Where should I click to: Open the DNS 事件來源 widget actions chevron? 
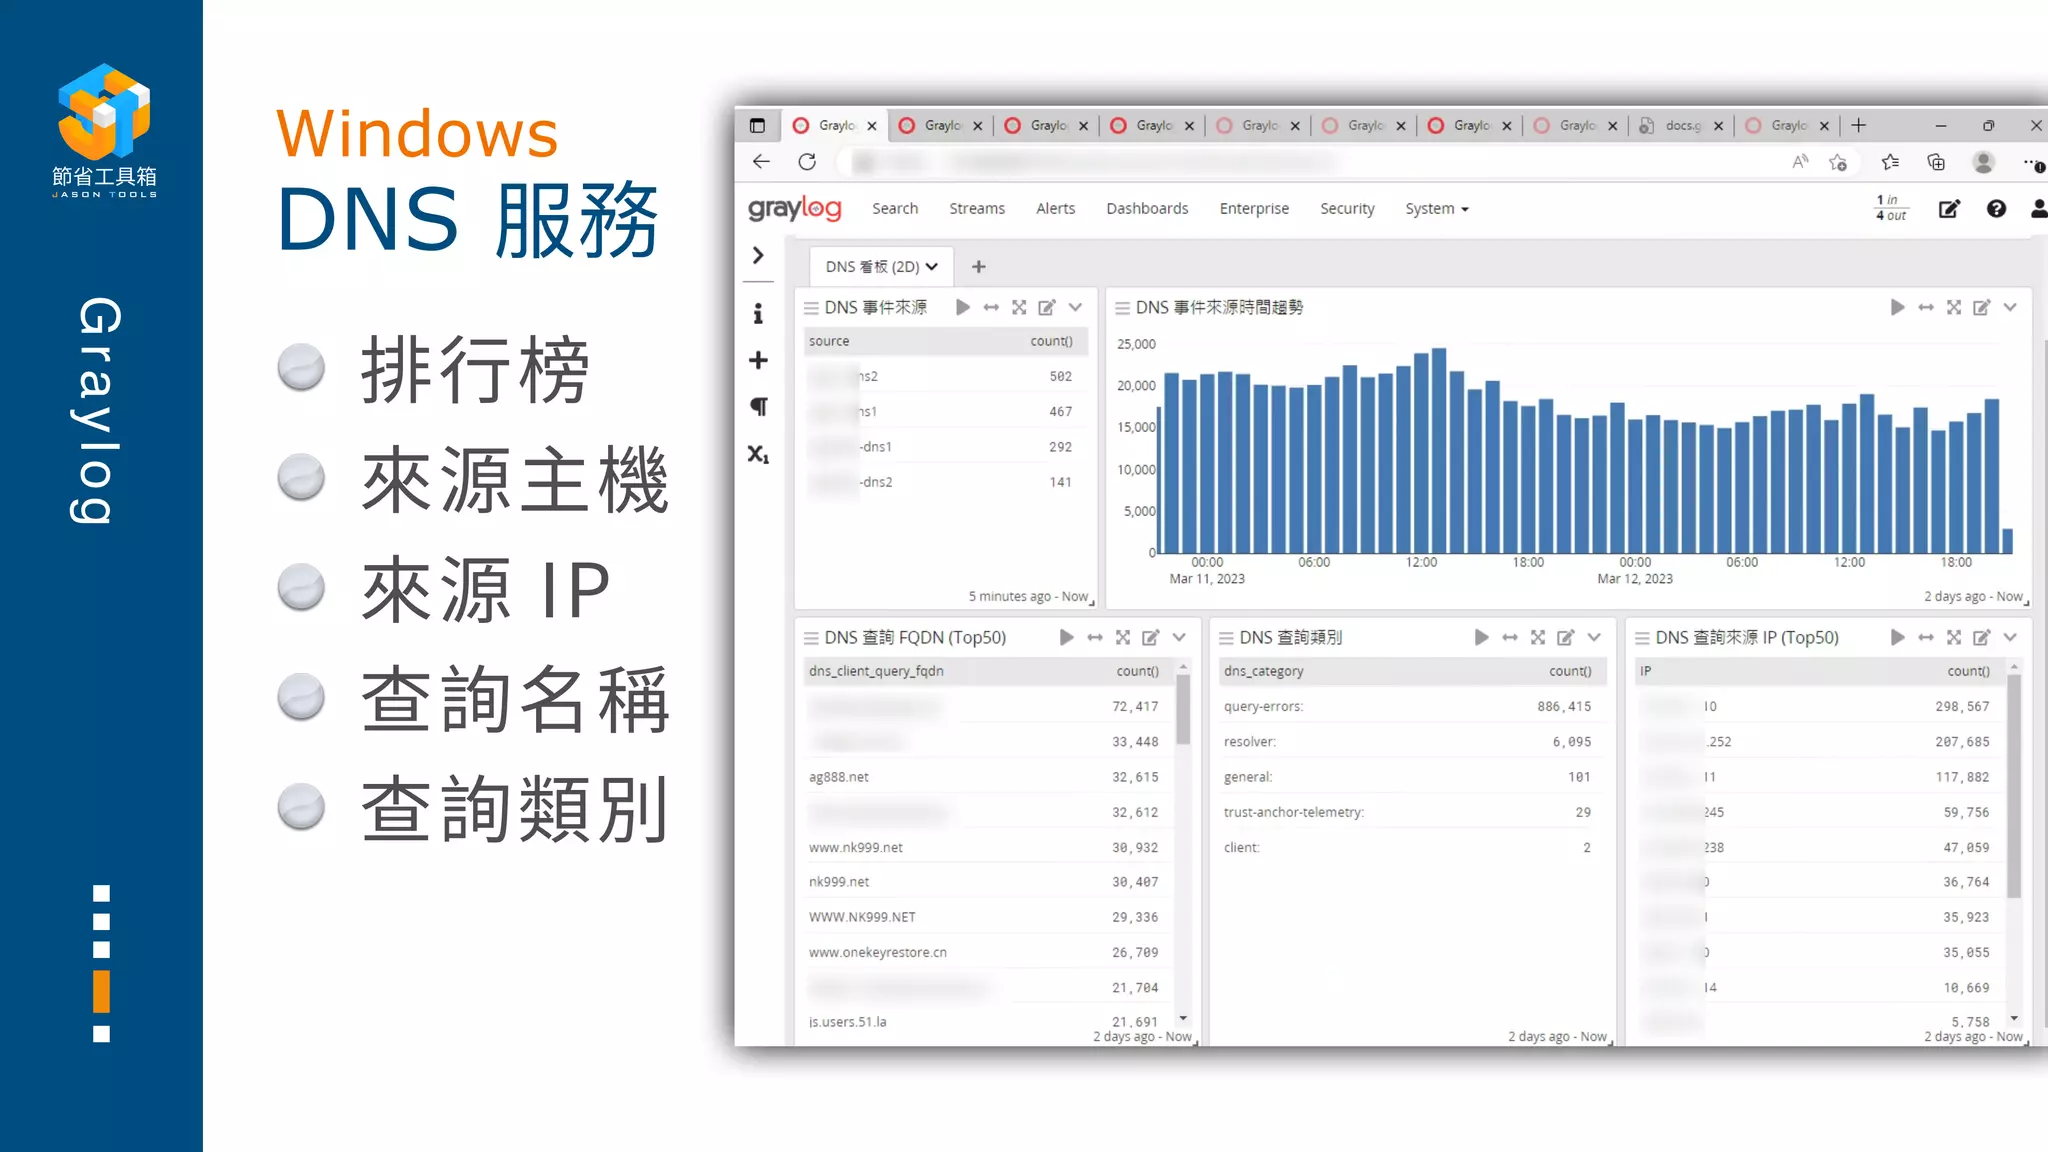point(1075,307)
